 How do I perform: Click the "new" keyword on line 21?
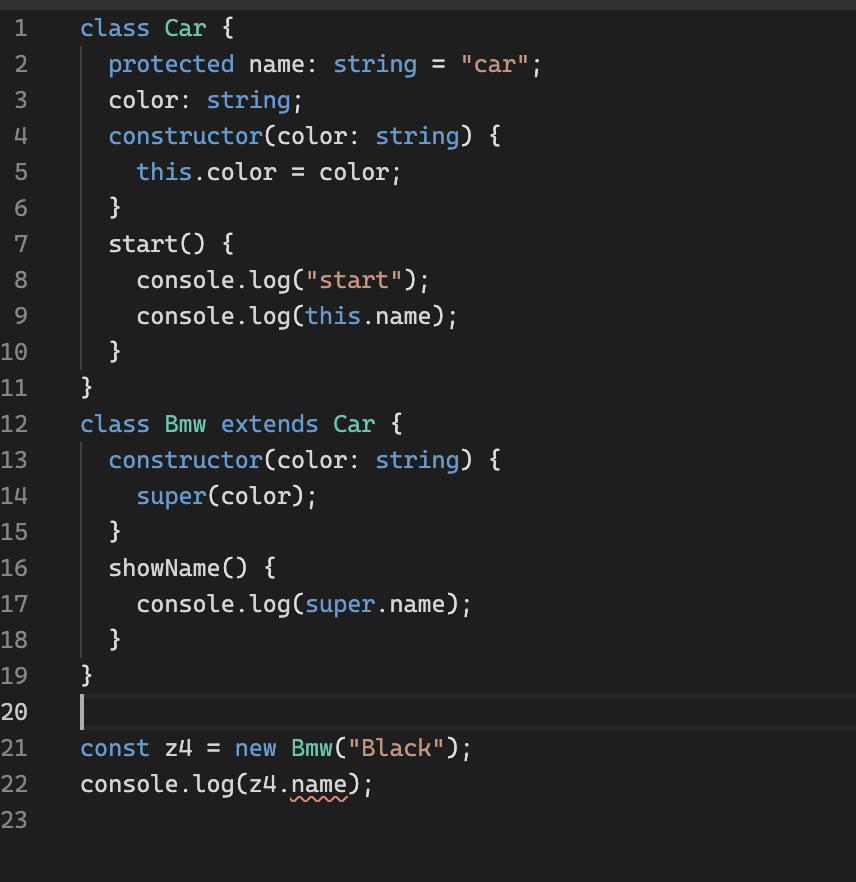[x=255, y=748]
